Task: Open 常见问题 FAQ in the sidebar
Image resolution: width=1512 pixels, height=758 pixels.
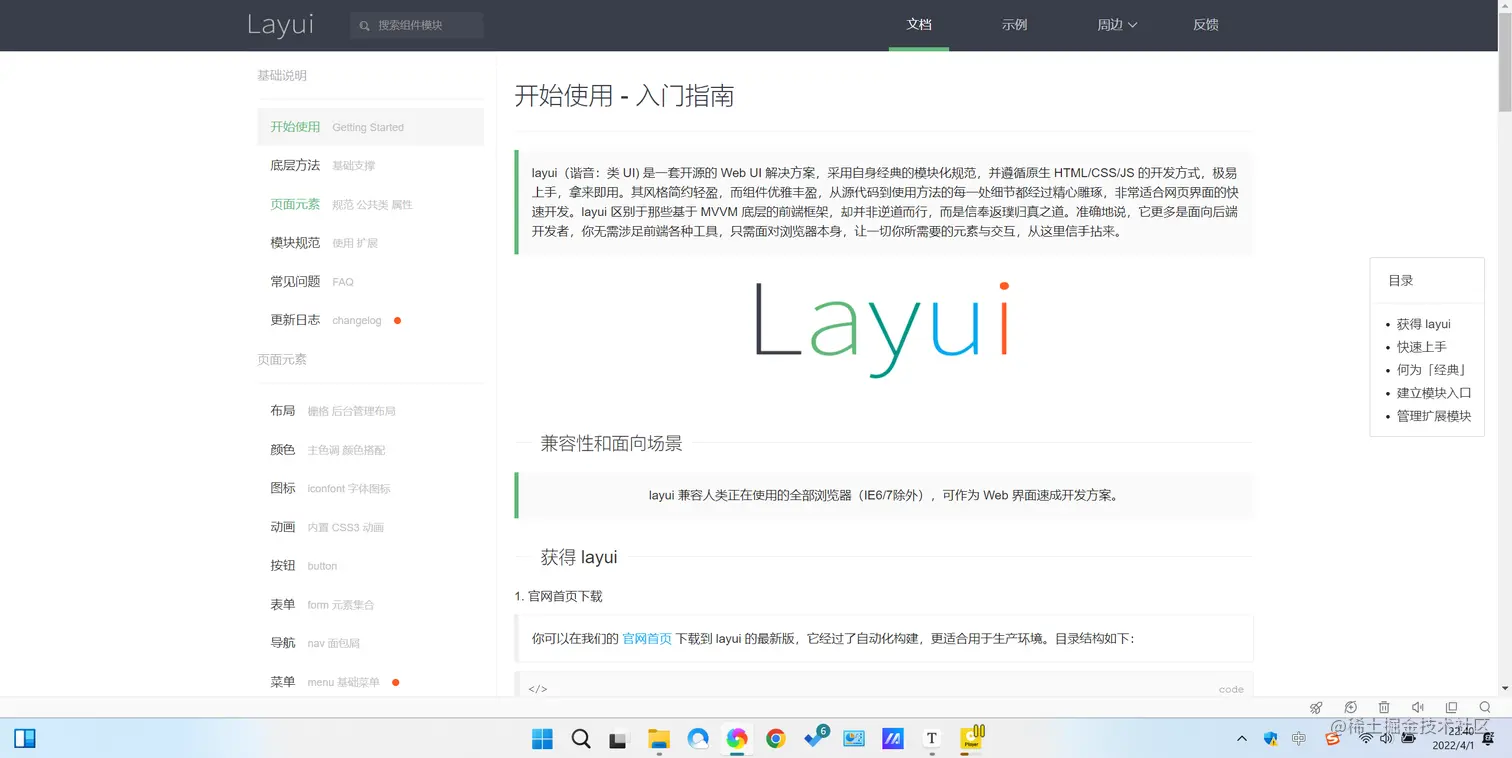Action: (x=370, y=282)
